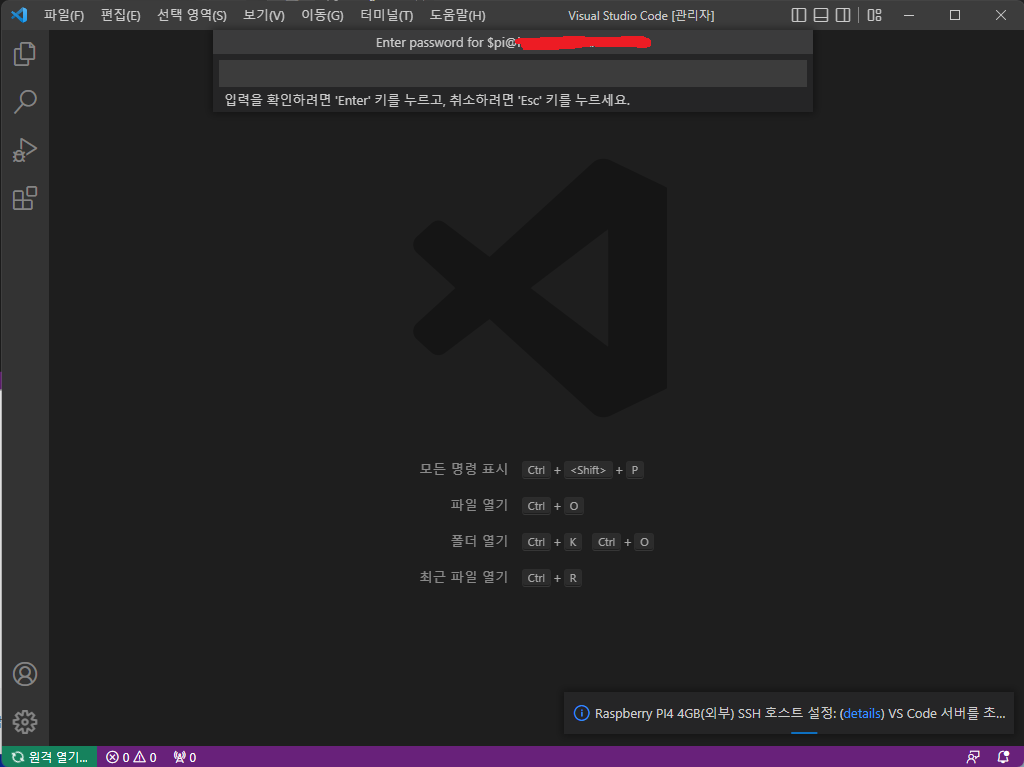Open the 터미널(T) menu
1024x767 pixels.
(387, 15)
